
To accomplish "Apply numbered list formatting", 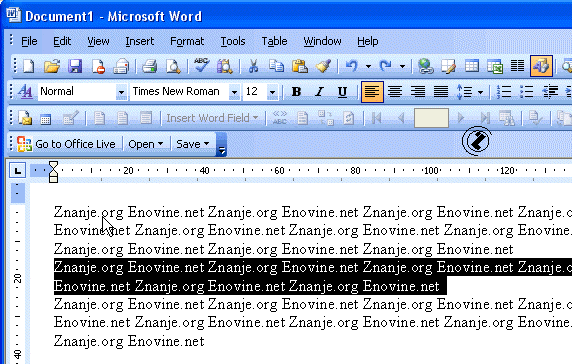I will point(504,92).
